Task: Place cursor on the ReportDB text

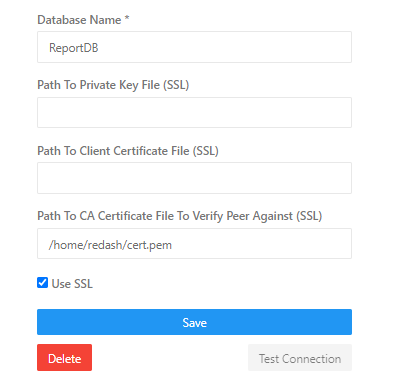Action: [74, 48]
